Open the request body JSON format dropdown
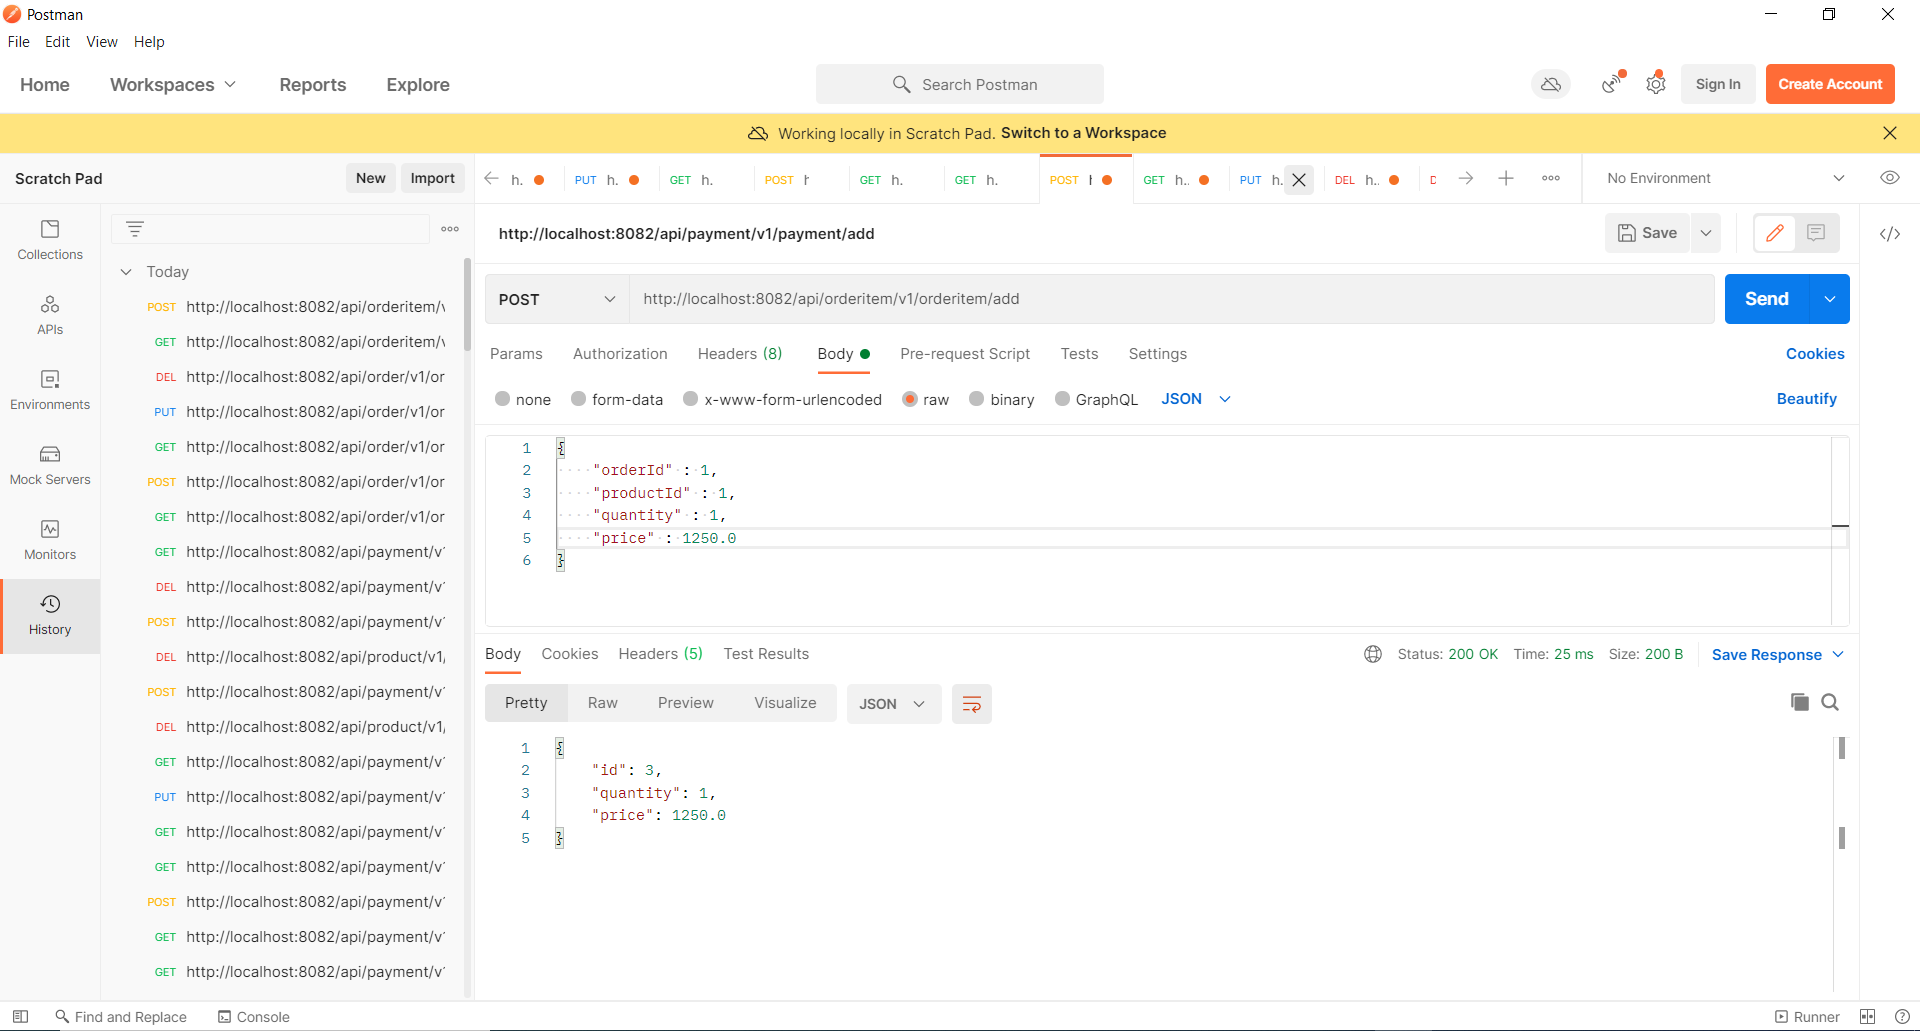This screenshot has height=1031, width=1920. pyautogui.click(x=1196, y=399)
